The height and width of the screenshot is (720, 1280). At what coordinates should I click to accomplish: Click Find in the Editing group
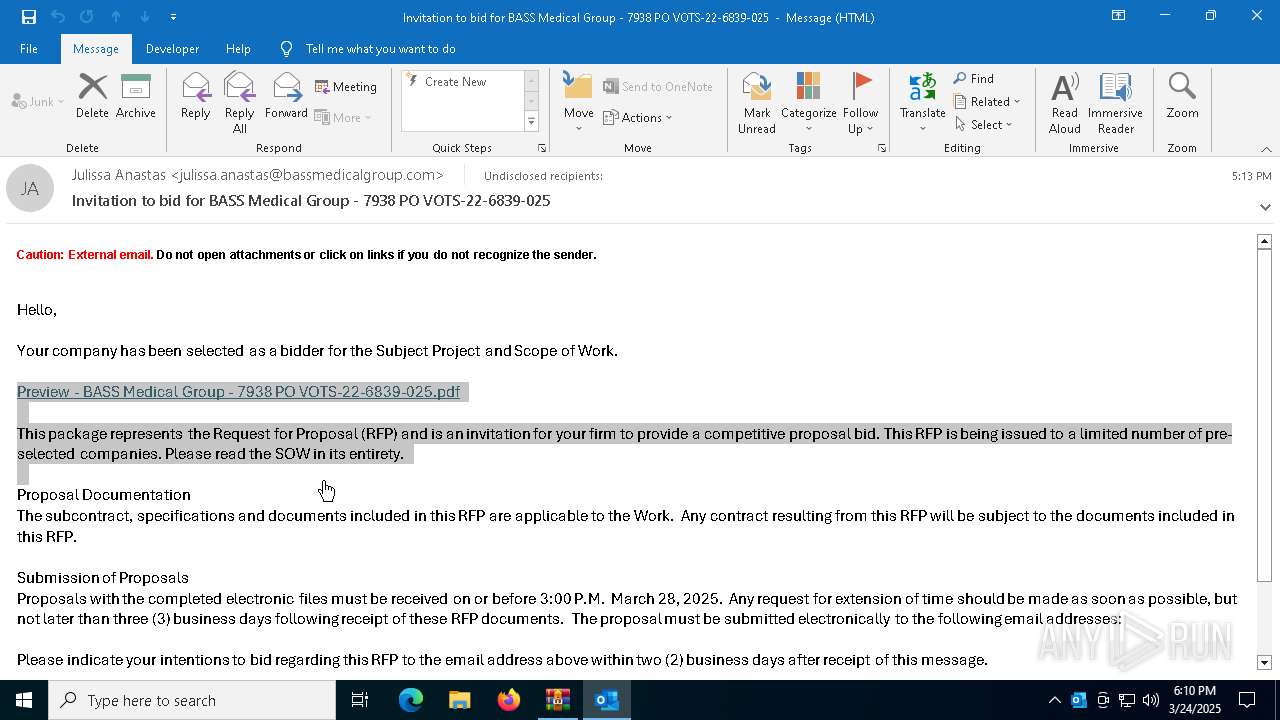pyautogui.click(x=974, y=79)
